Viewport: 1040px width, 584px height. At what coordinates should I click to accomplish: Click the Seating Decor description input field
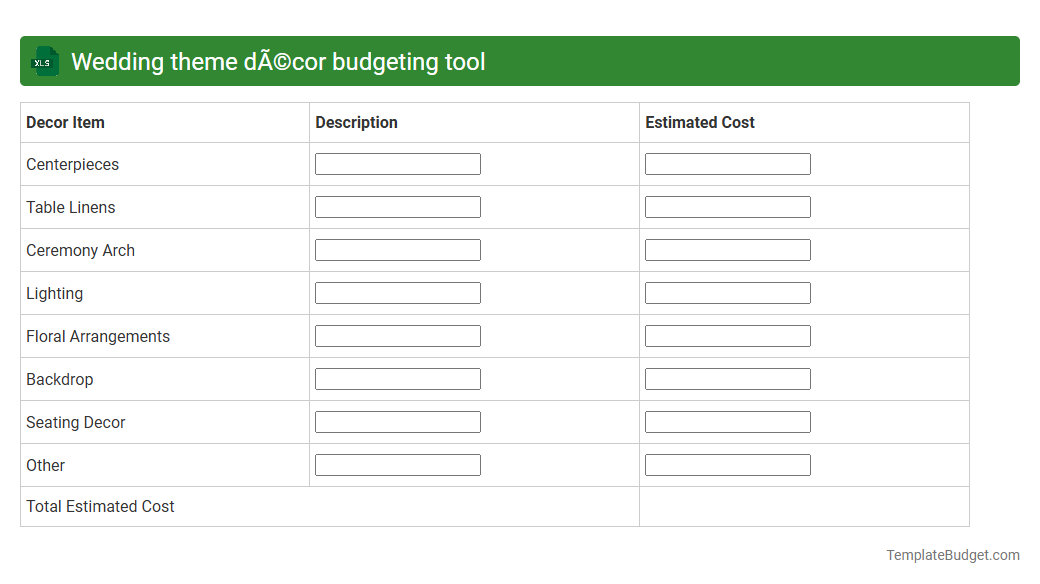pos(397,421)
